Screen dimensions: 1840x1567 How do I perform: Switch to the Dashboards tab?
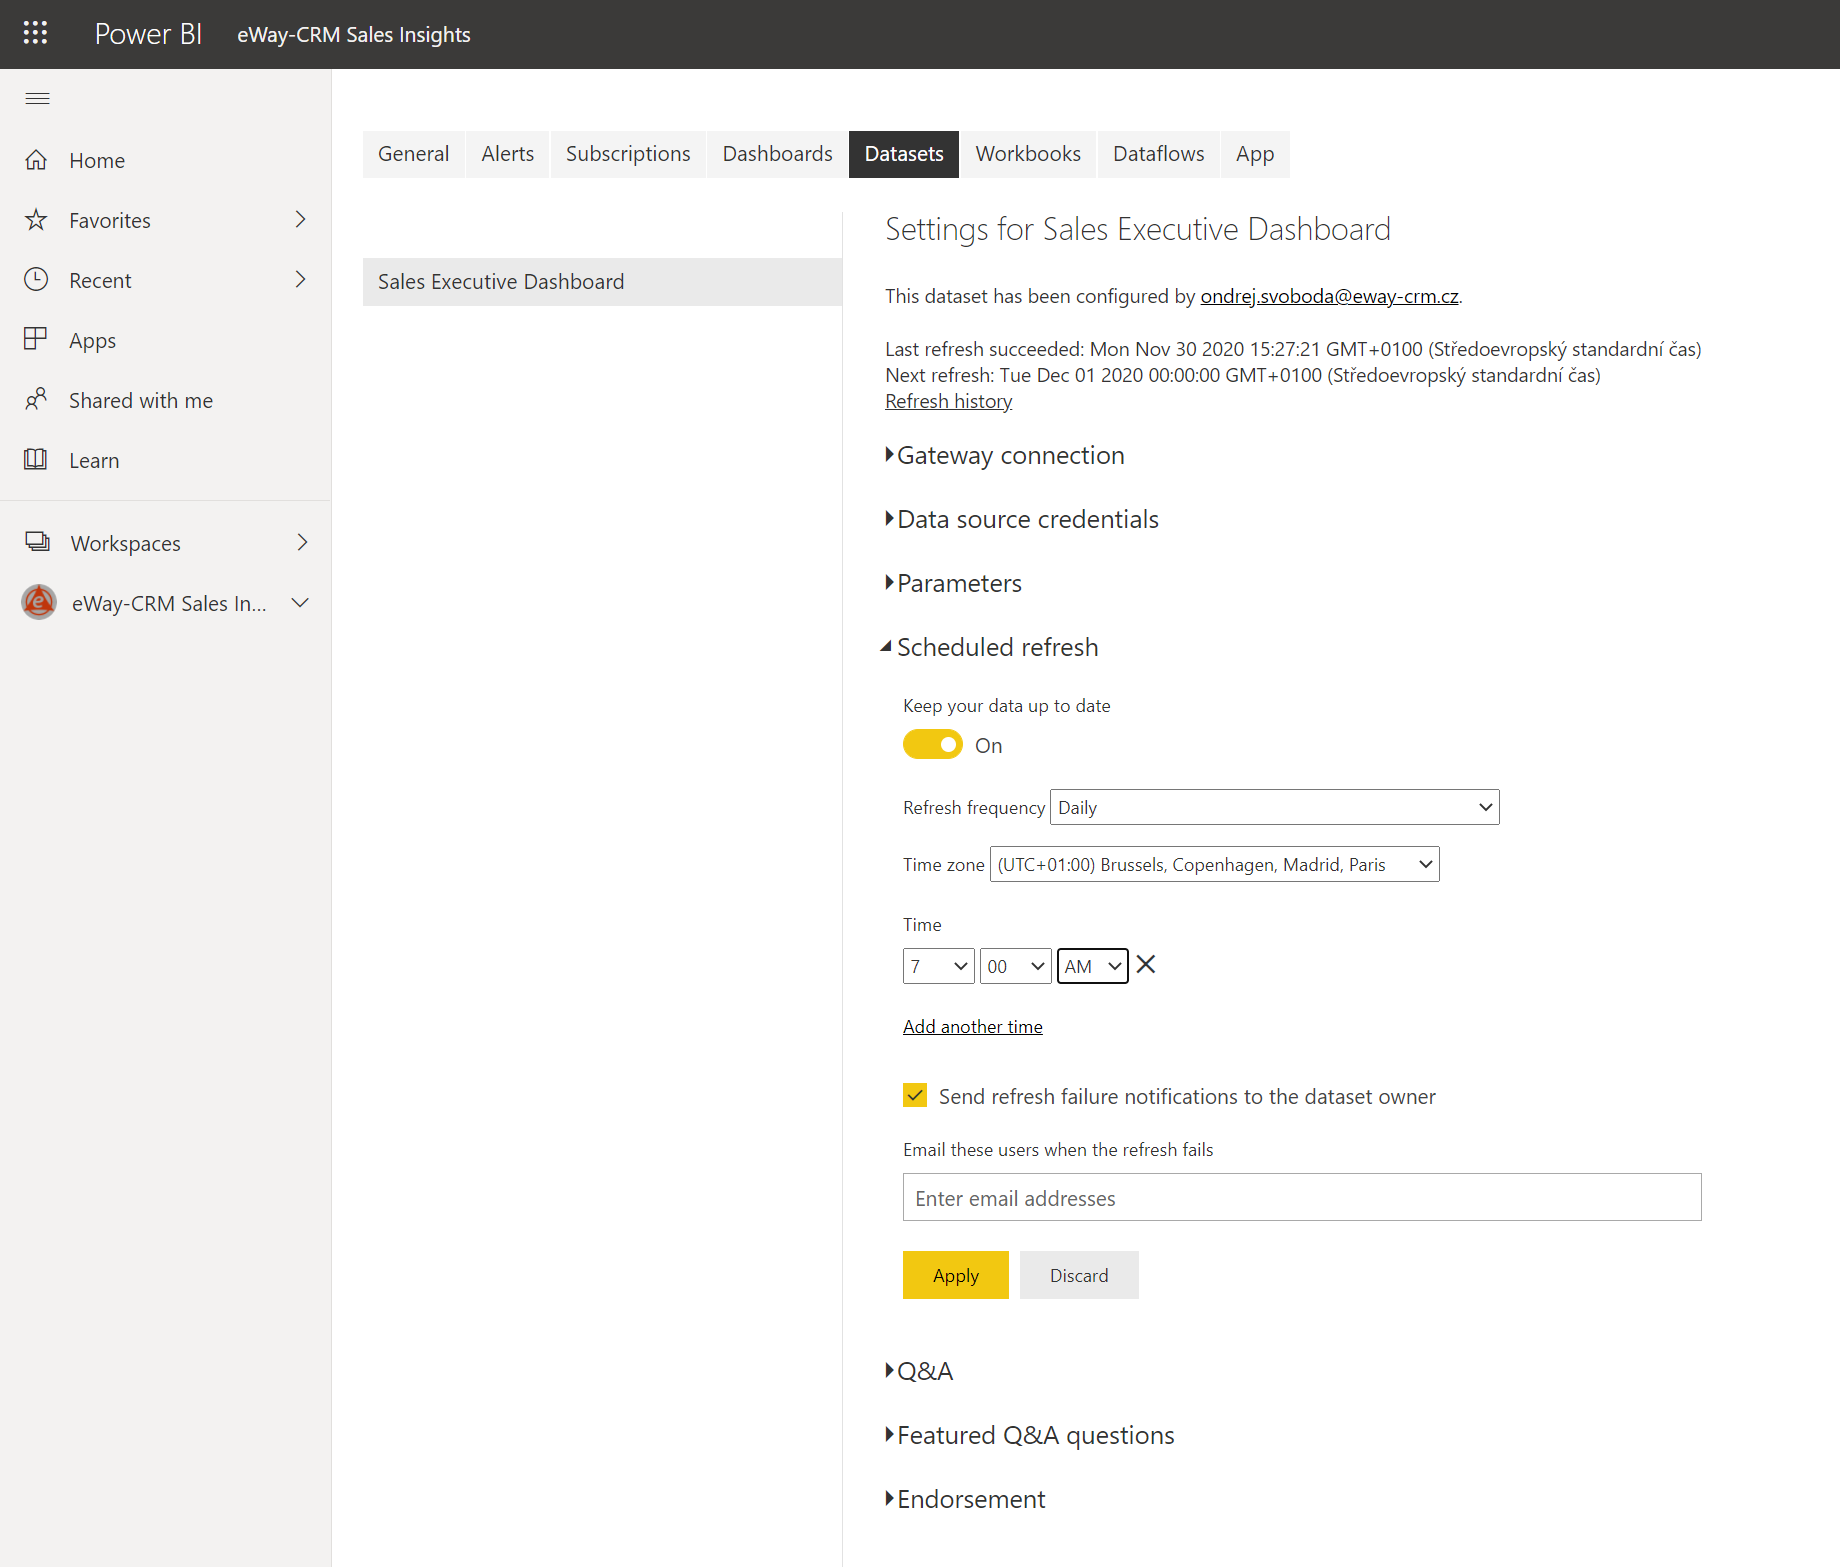778,154
